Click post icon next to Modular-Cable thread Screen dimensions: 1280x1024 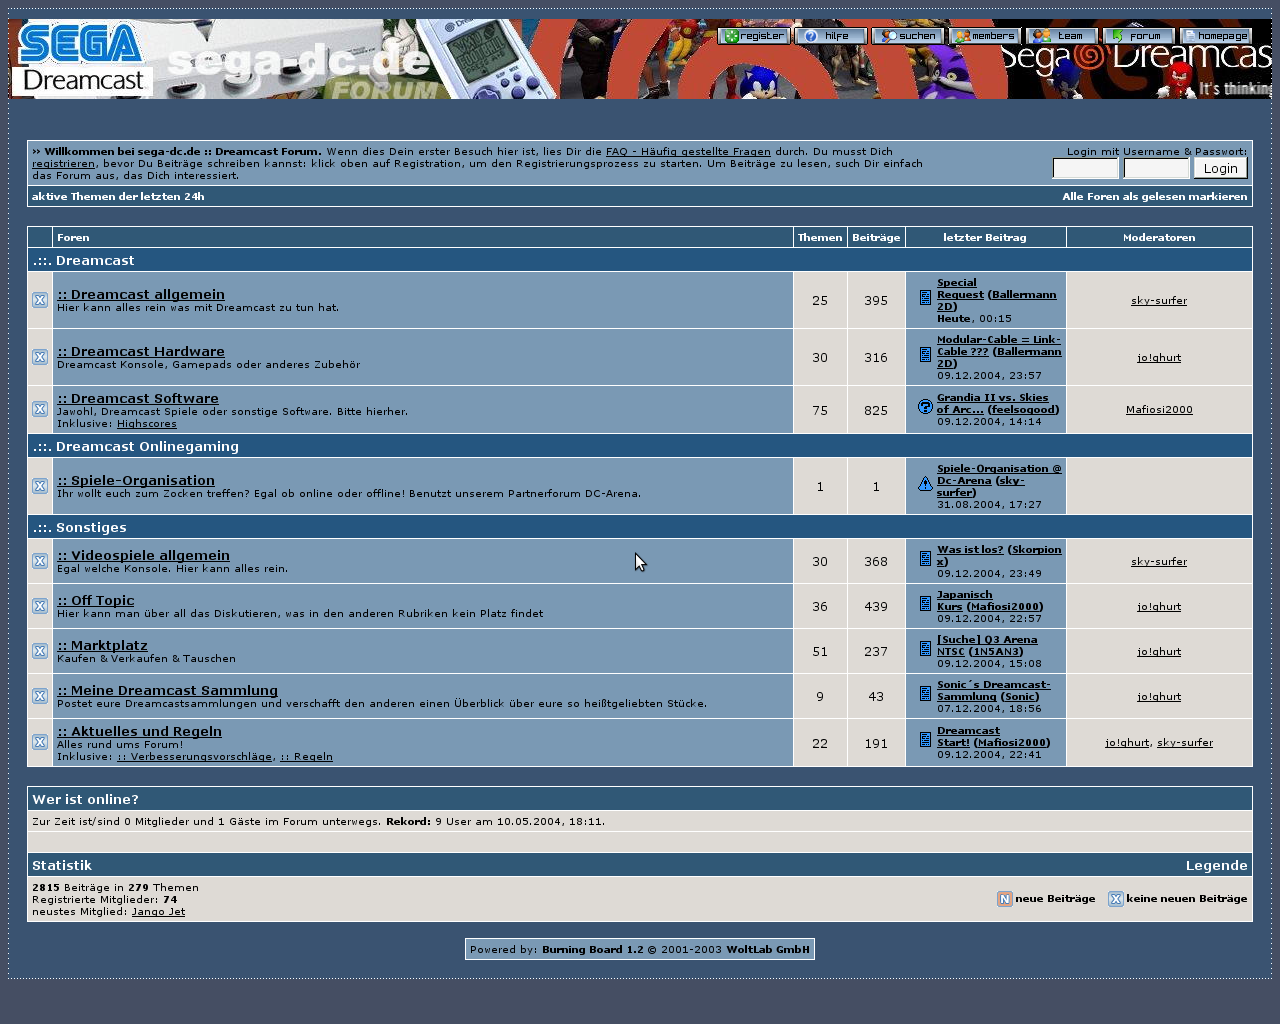(925, 354)
